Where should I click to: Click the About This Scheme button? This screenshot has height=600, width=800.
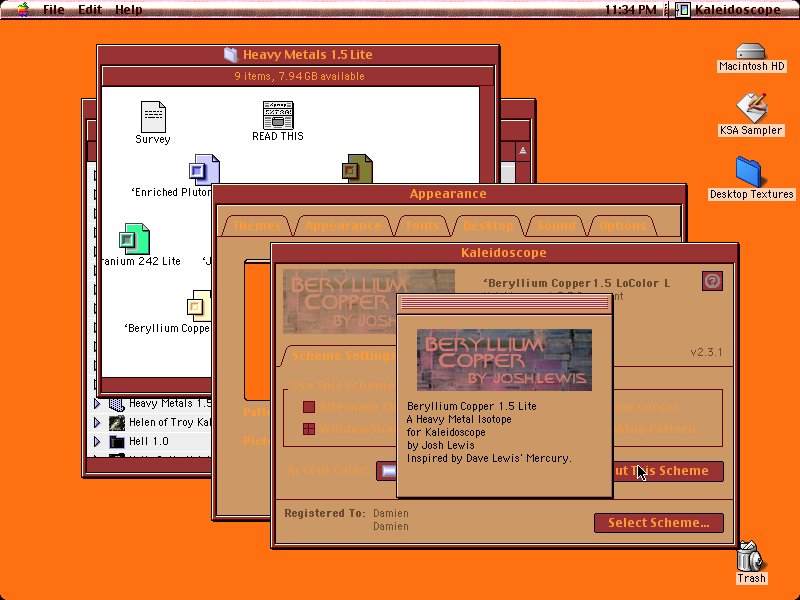click(x=668, y=471)
